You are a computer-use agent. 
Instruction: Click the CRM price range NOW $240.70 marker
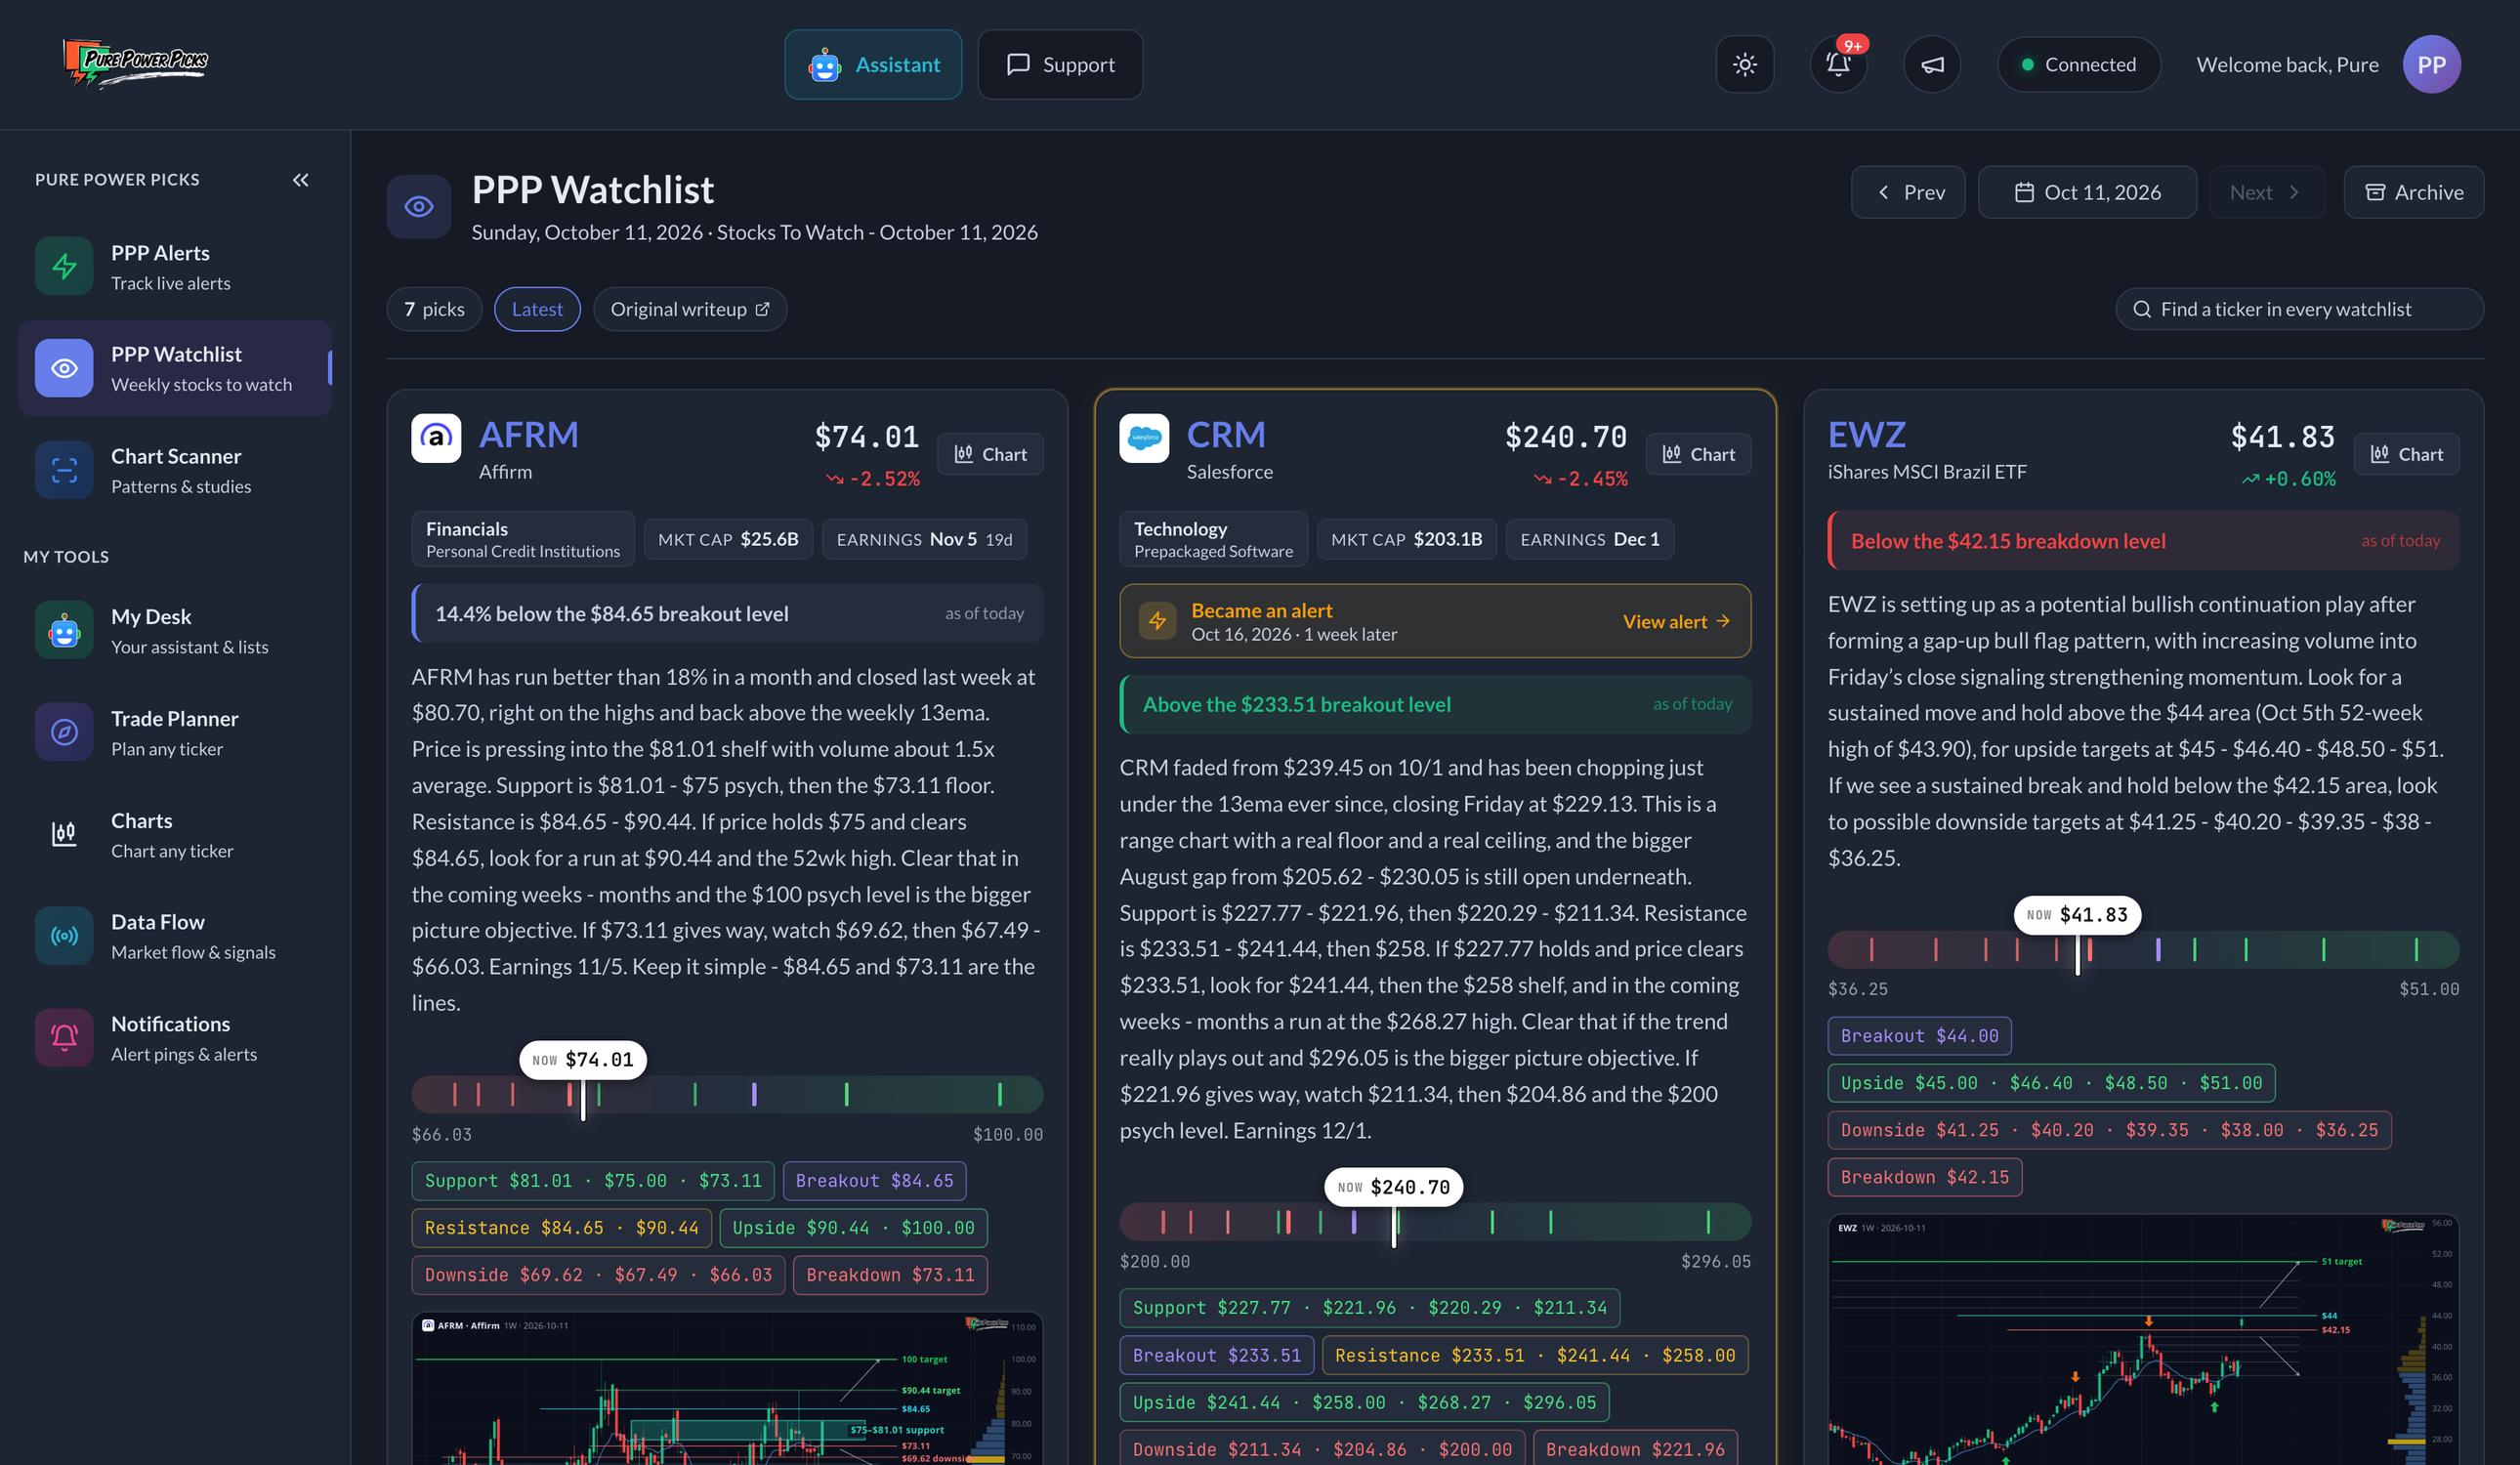[1394, 1187]
